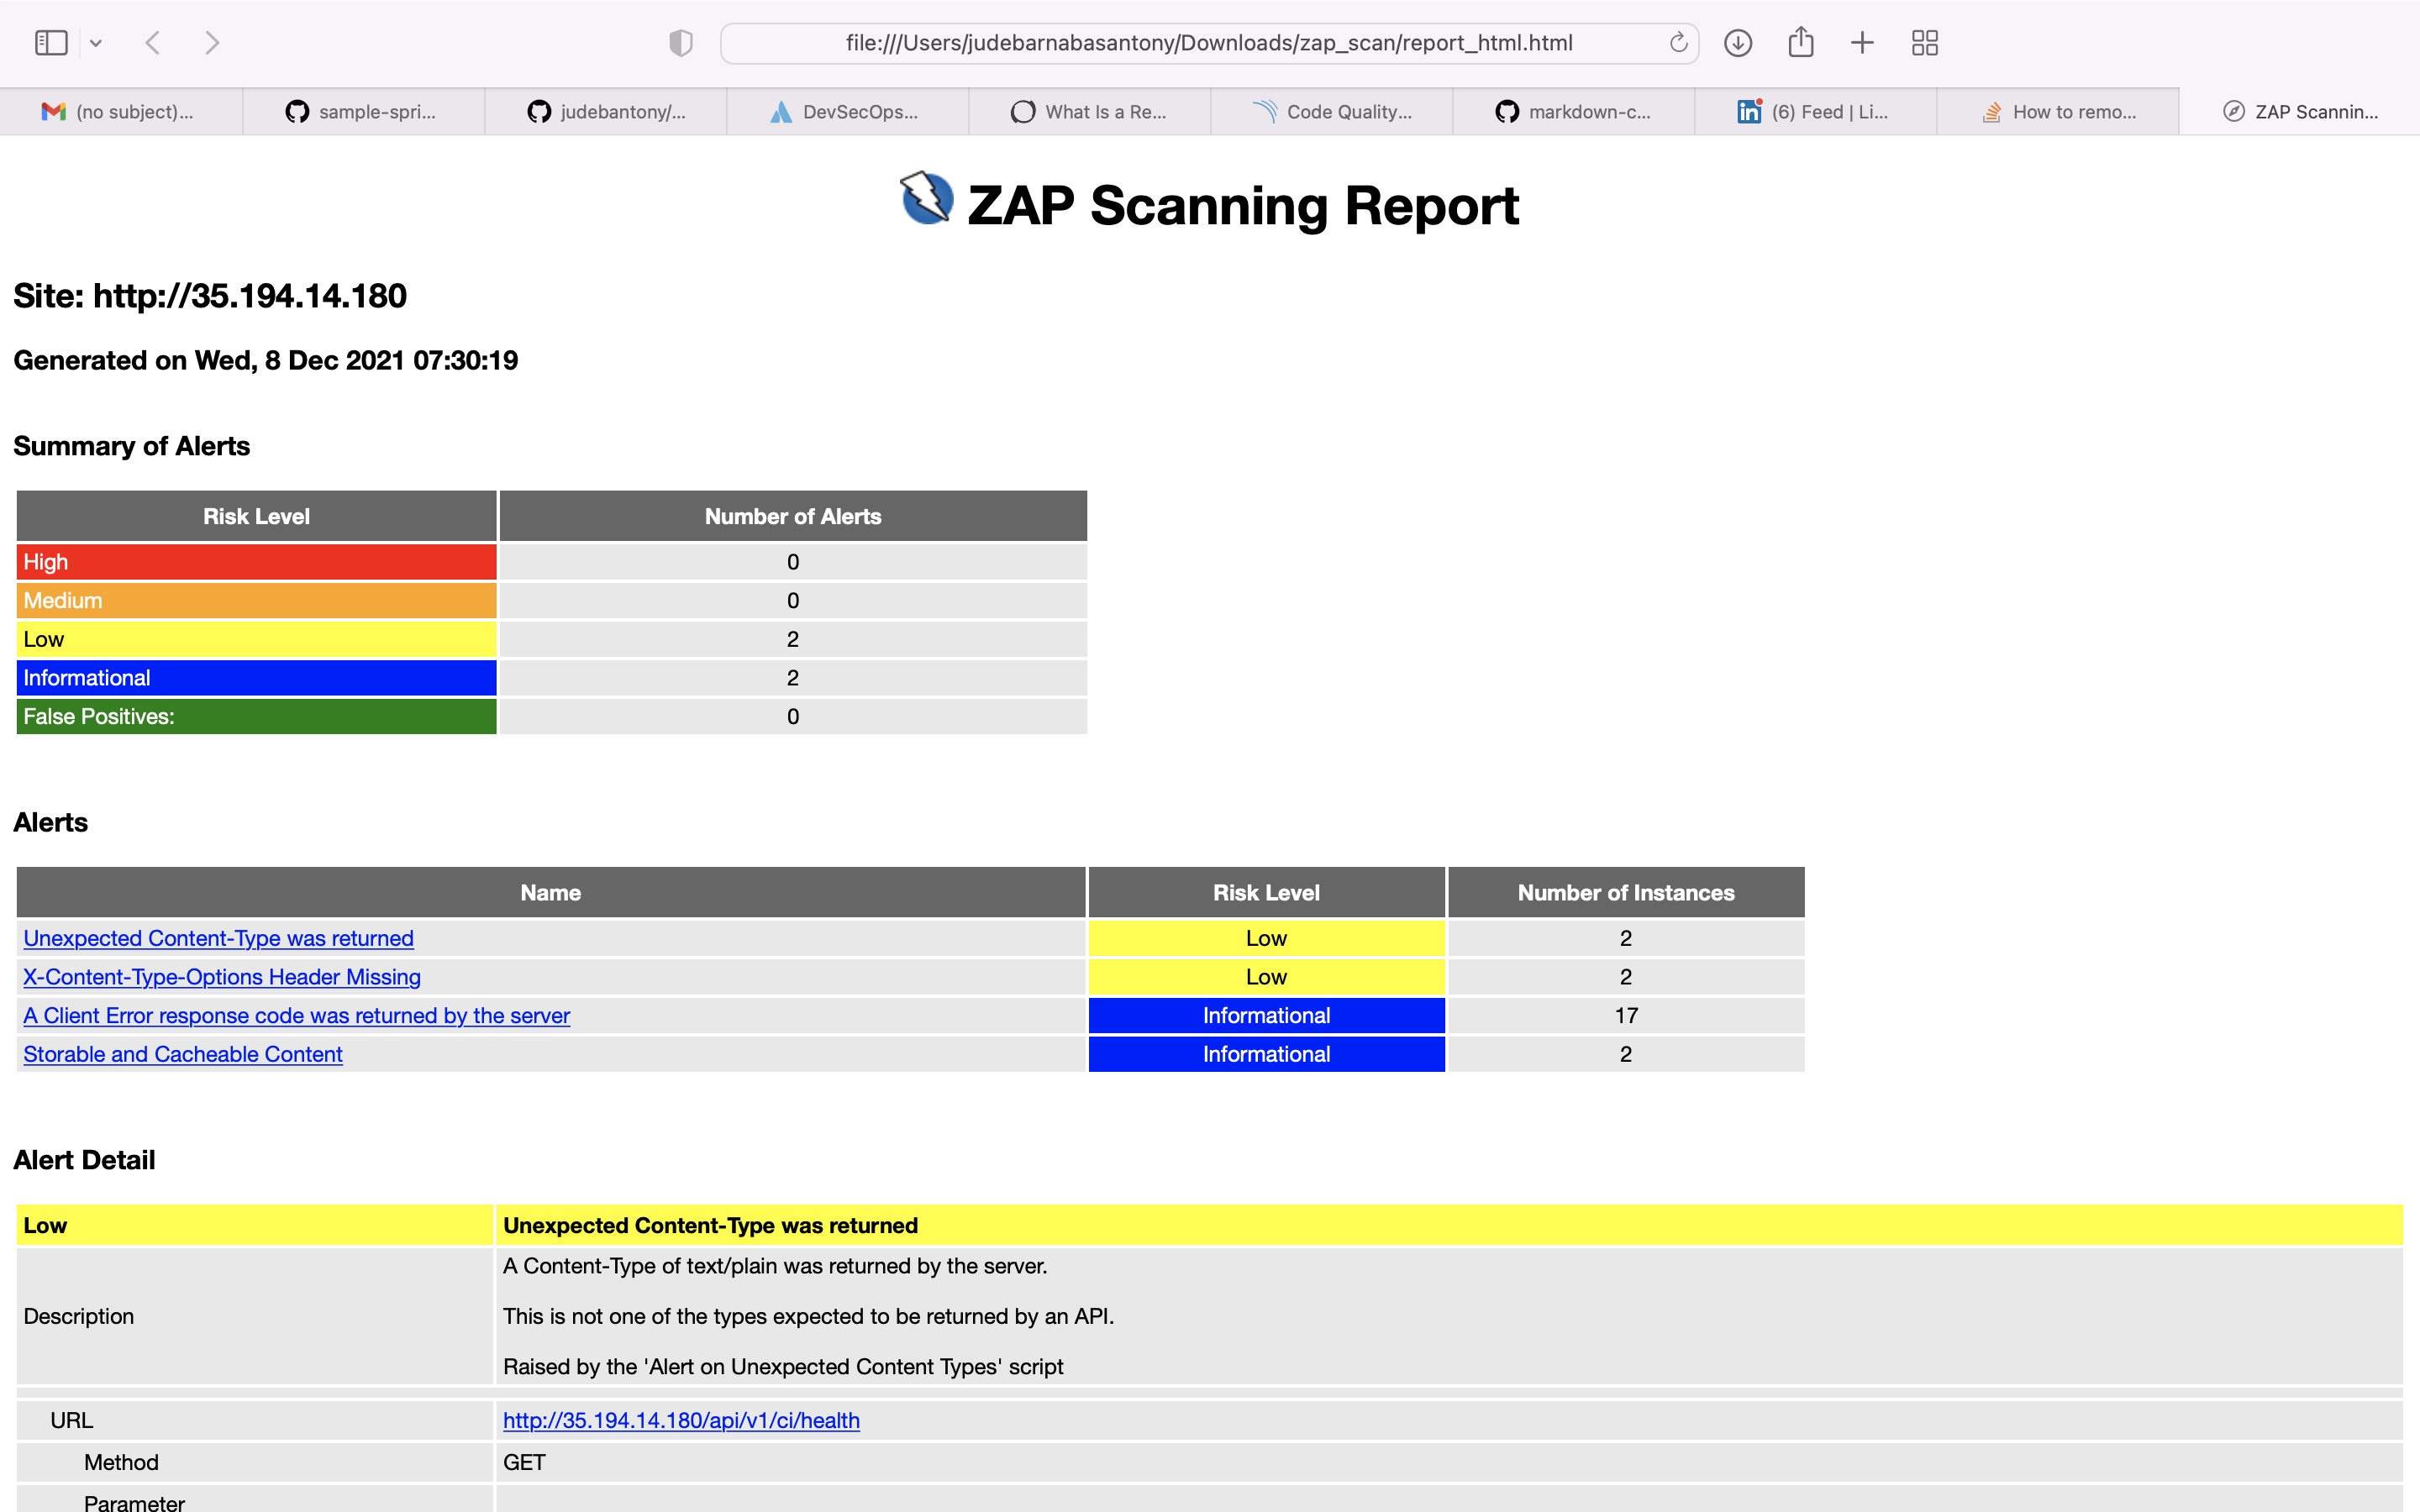Image resolution: width=2420 pixels, height=1512 pixels.
Task: Click the red High risk level cell
Action: coord(256,562)
